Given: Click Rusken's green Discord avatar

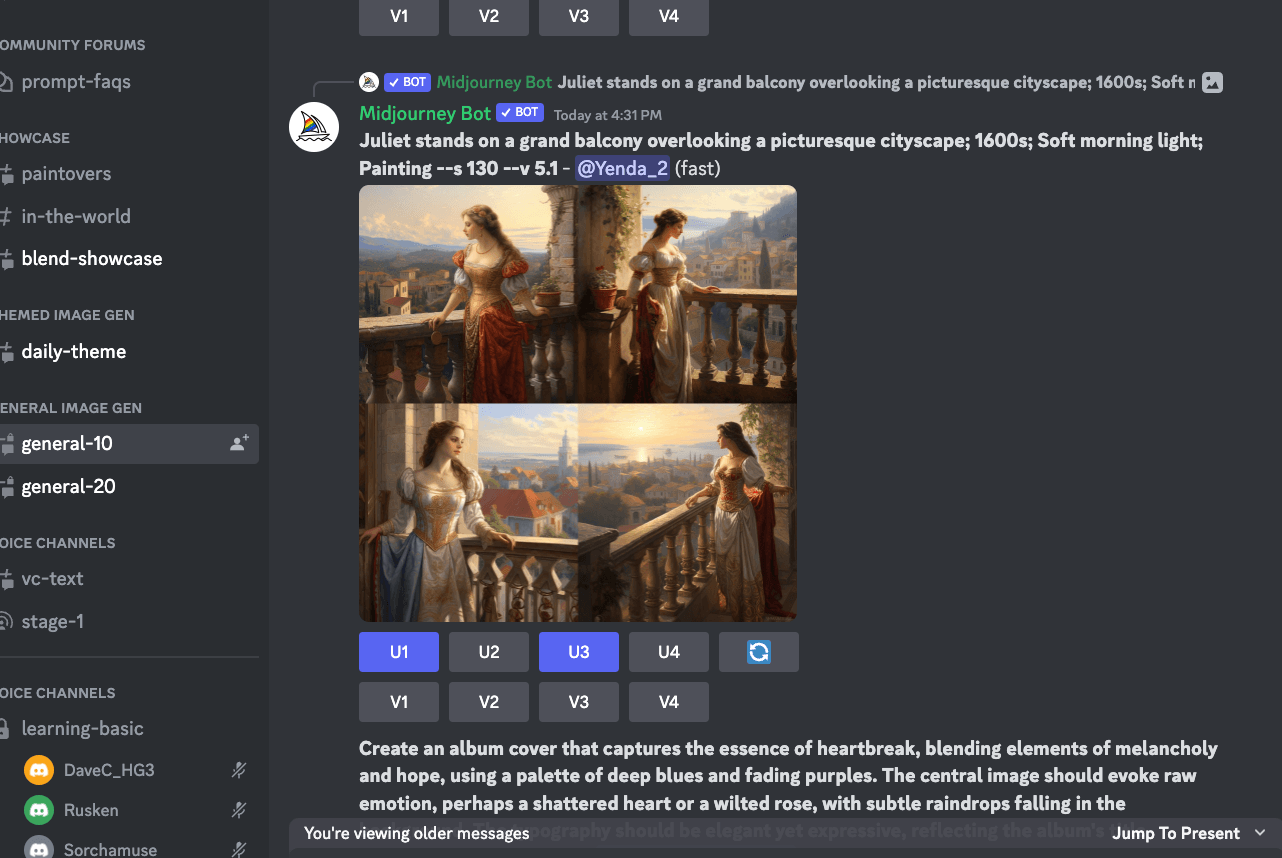Looking at the screenshot, I should pos(39,810).
